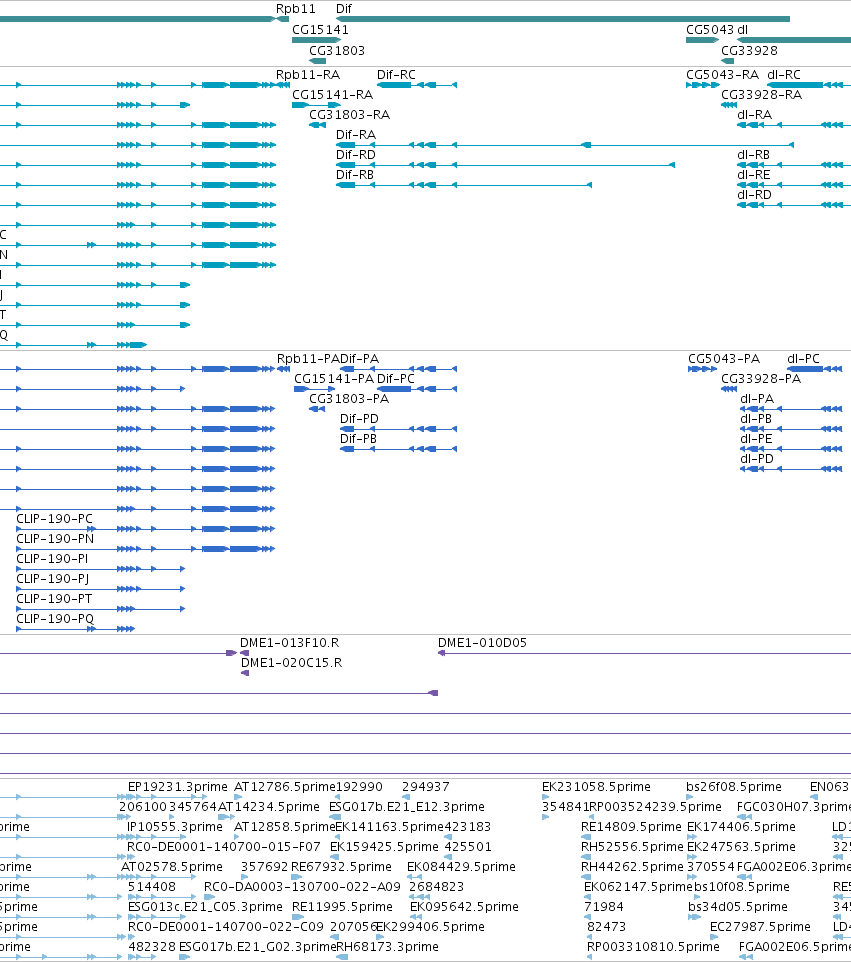Screen dimensions: 851x962
Task: Select the Dif-RA transcript label
Action: pyautogui.click(x=356, y=134)
